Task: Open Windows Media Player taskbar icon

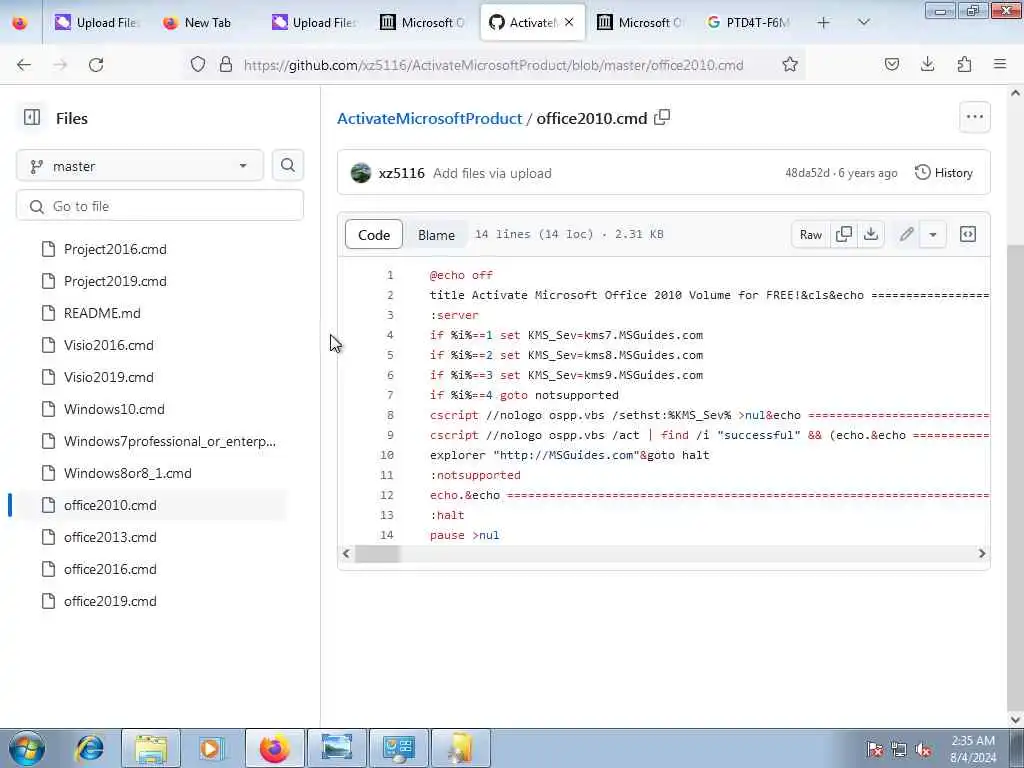Action: tap(212, 748)
